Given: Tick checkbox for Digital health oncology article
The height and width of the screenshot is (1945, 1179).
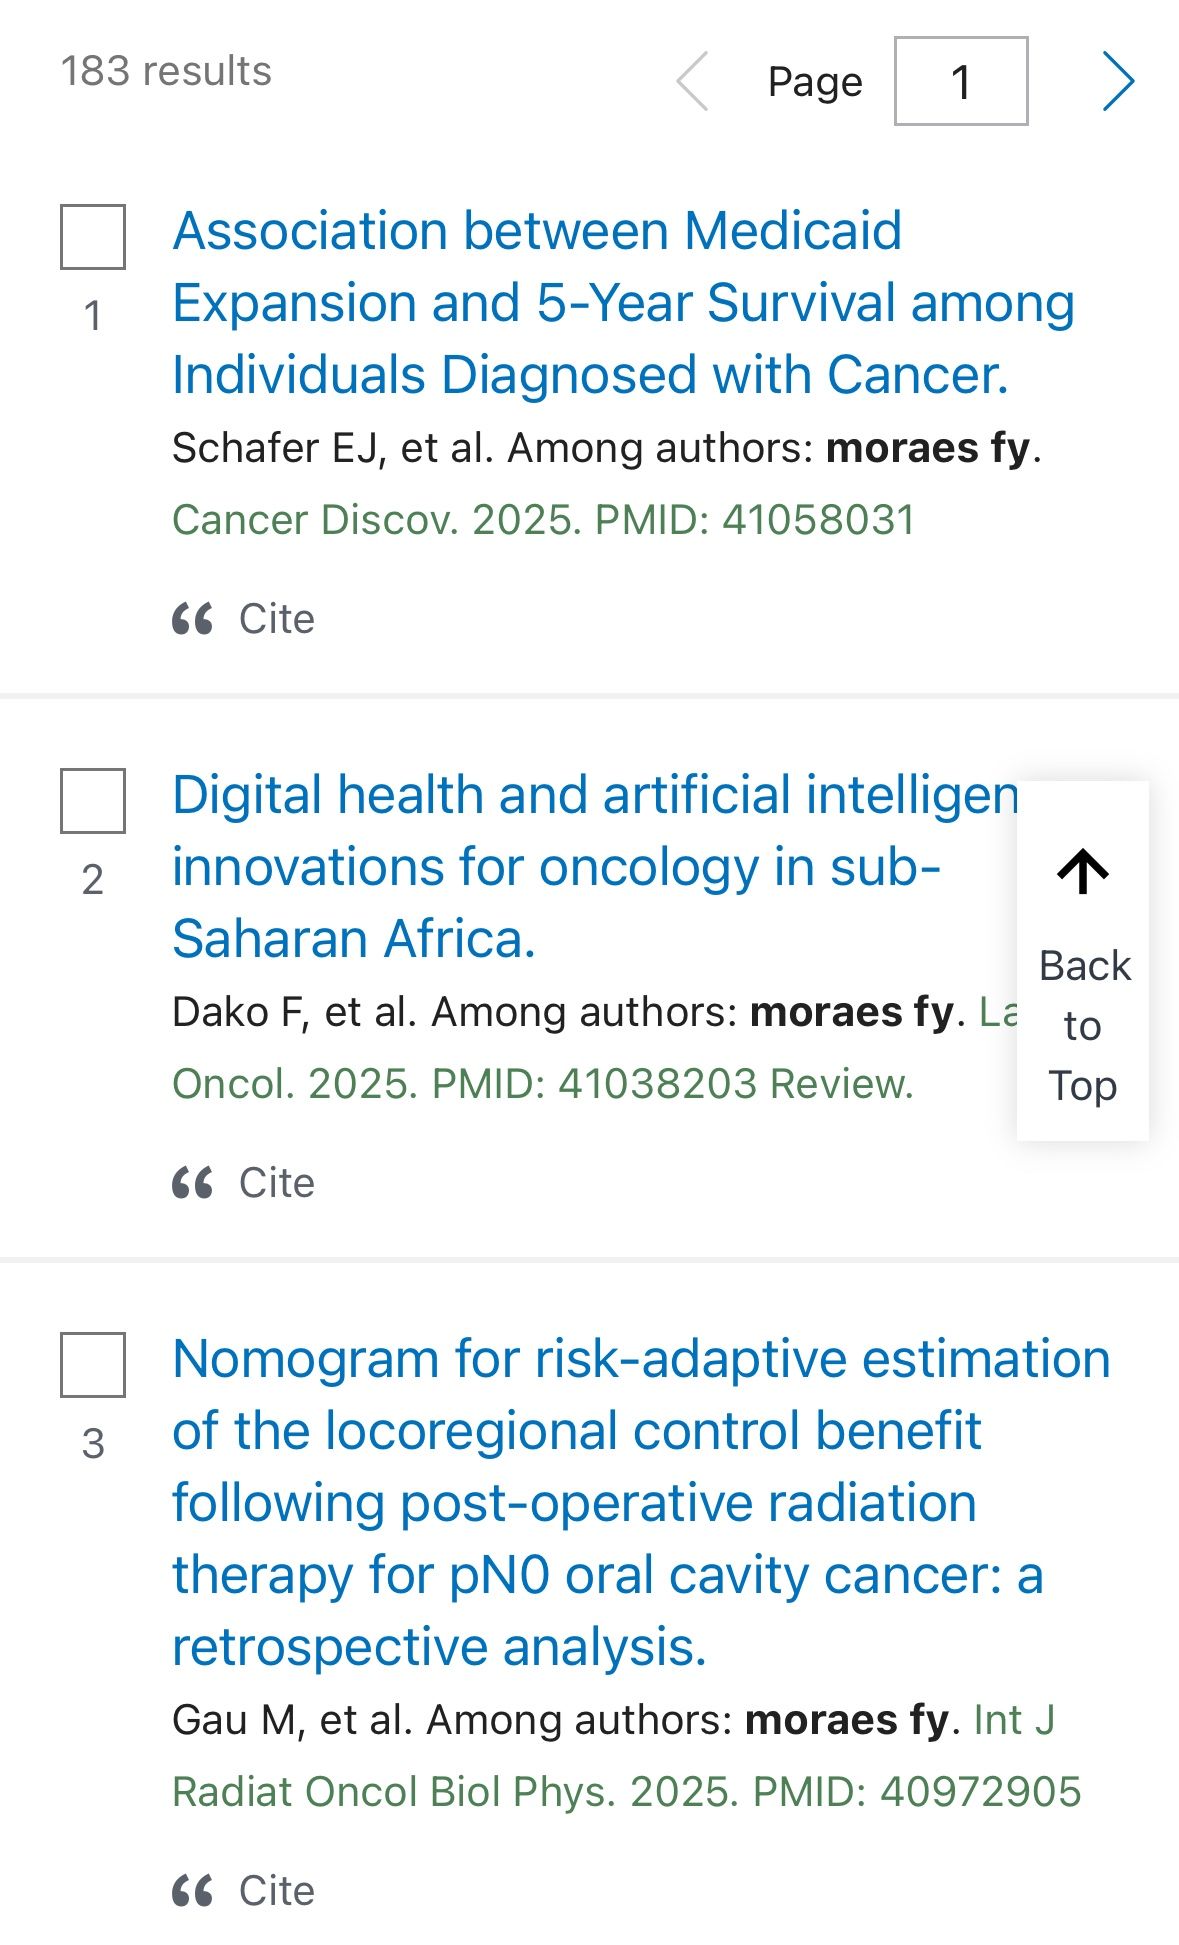Looking at the screenshot, I should point(93,801).
